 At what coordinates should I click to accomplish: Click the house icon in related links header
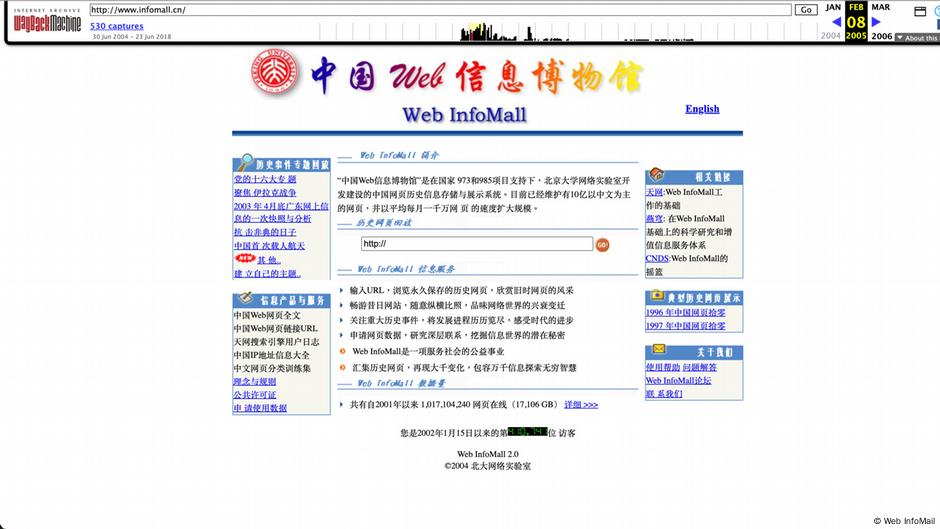point(656,176)
